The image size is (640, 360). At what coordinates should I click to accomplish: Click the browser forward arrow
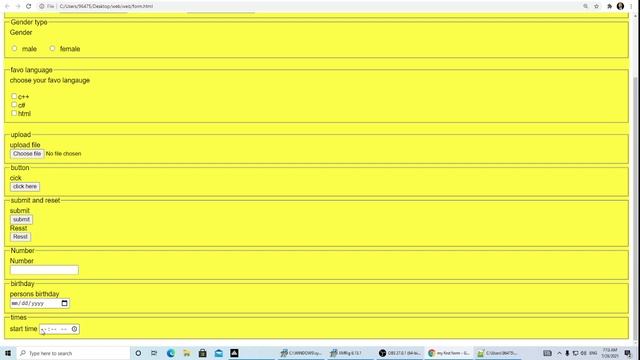click(x=18, y=6)
